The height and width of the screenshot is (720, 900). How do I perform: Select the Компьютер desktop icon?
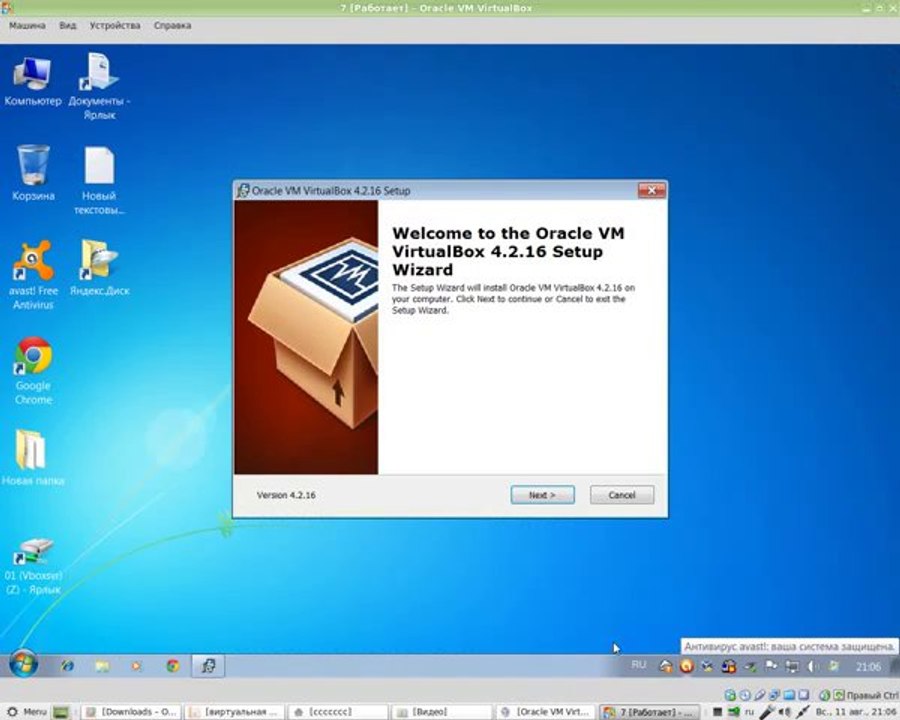click(x=33, y=81)
